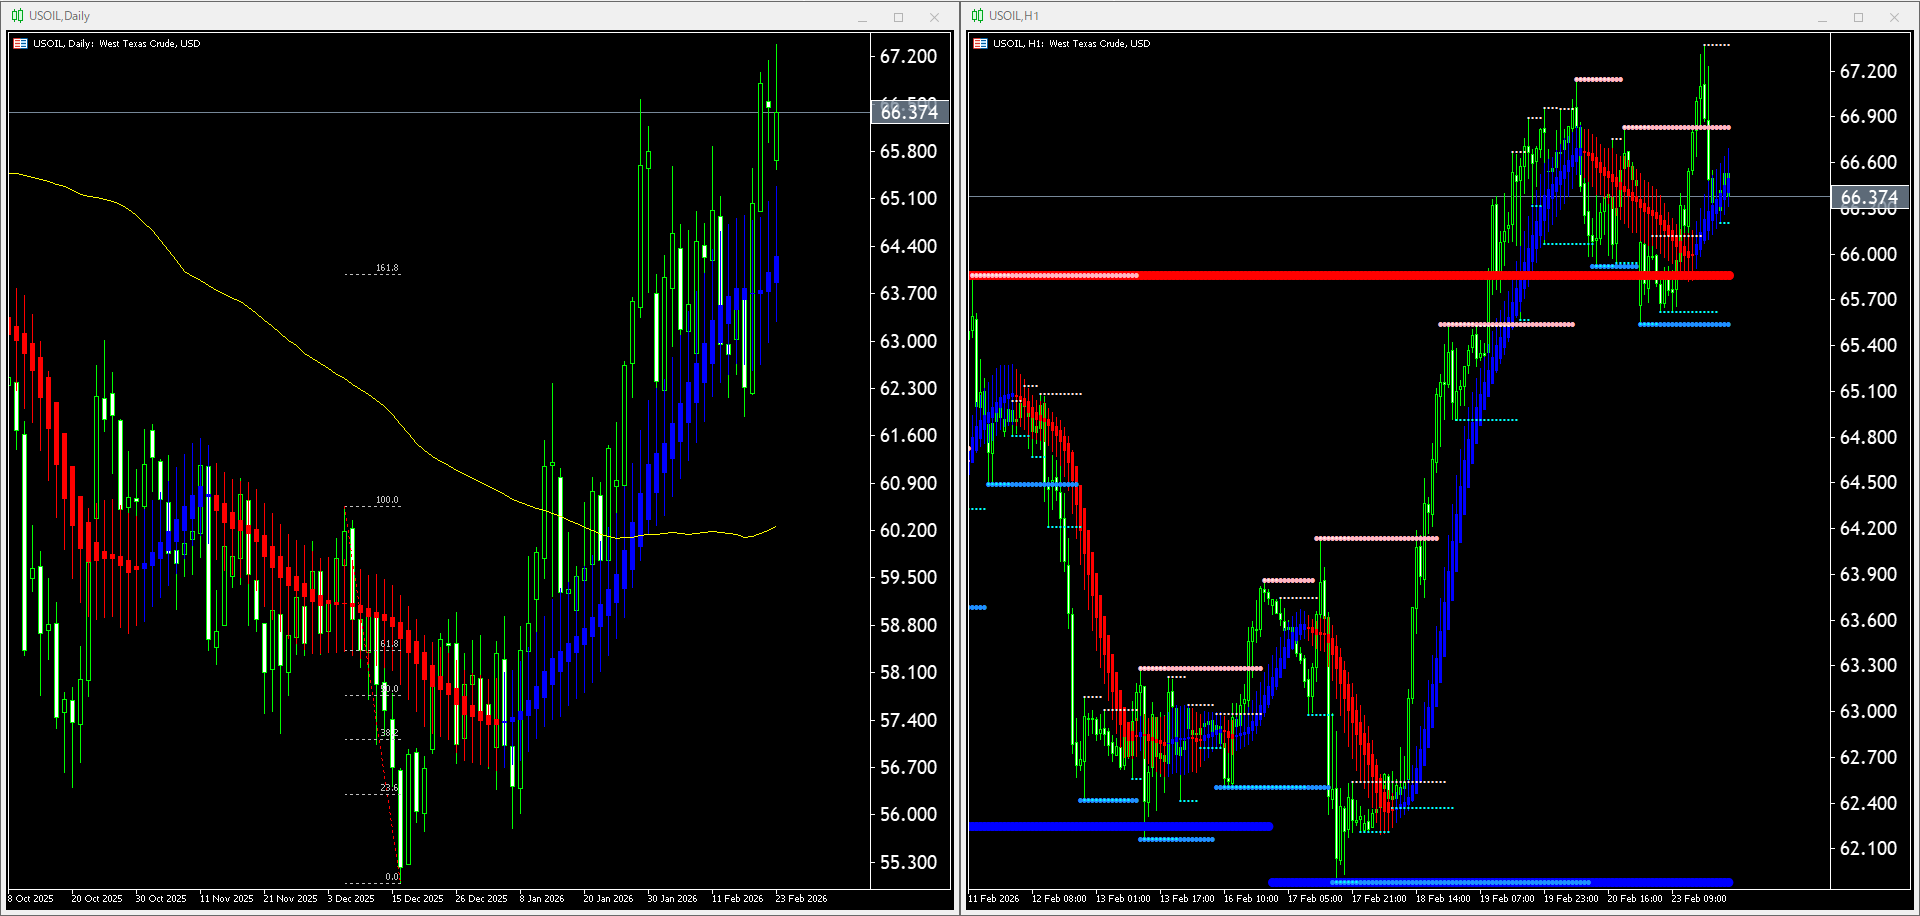1920x916 pixels.
Task: Close the USOIL,H1 chart window
Action: coord(1894,17)
